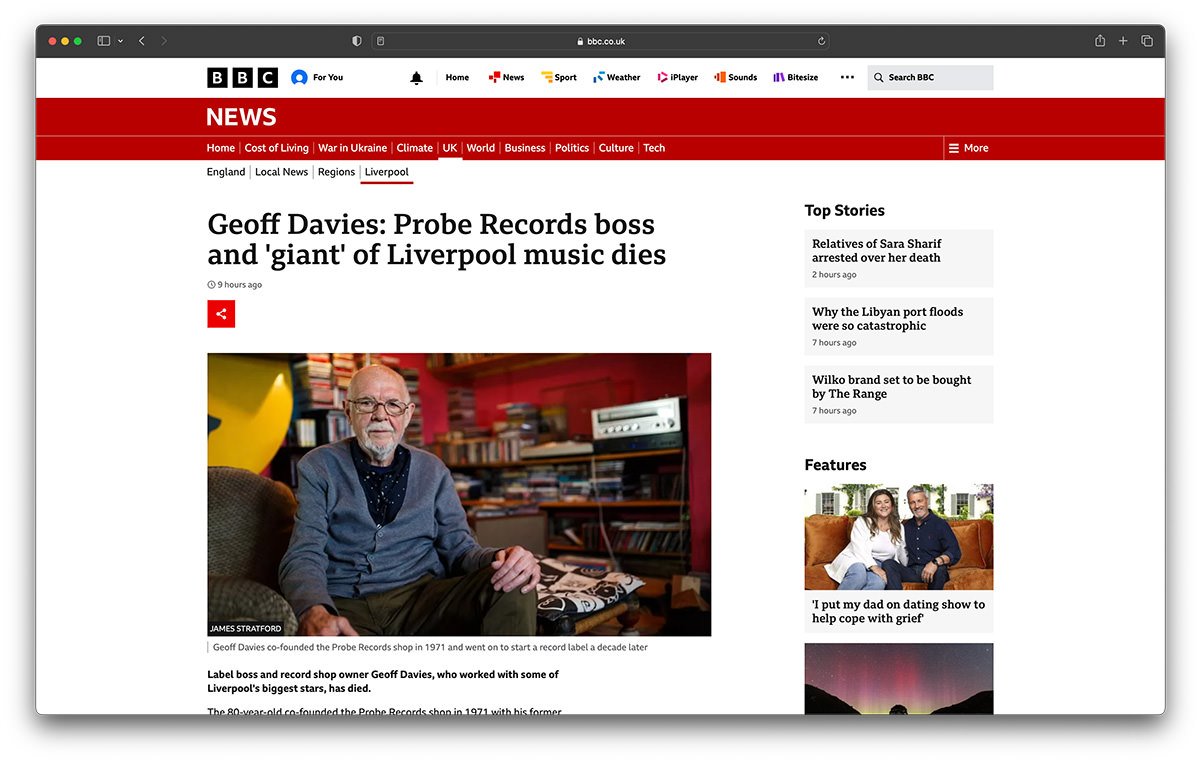Screen dimensions: 1200x761
Task: Select Culture news section
Action: [x=616, y=148]
